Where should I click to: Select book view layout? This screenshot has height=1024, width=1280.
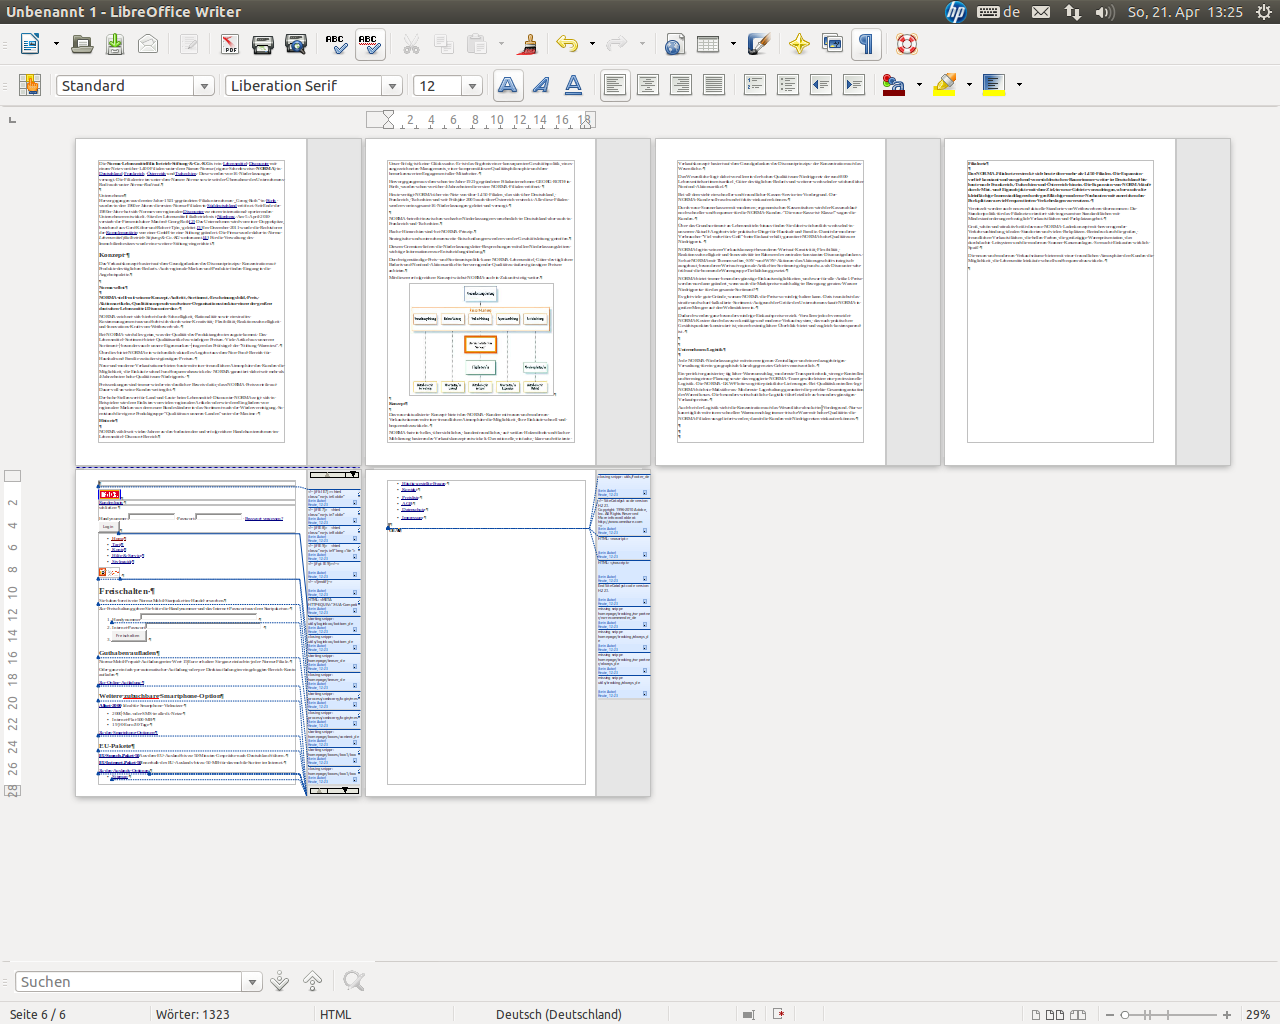[1078, 1015]
